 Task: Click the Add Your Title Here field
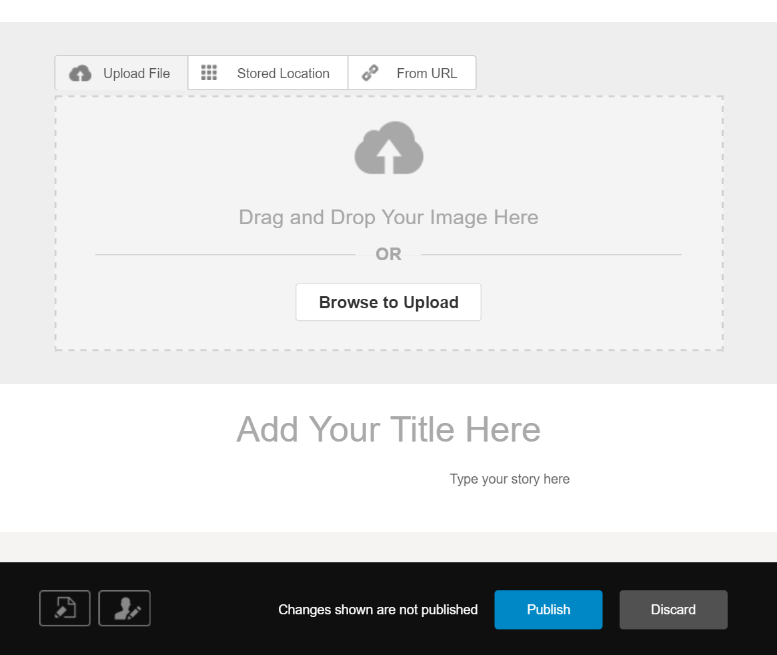[388, 429]
